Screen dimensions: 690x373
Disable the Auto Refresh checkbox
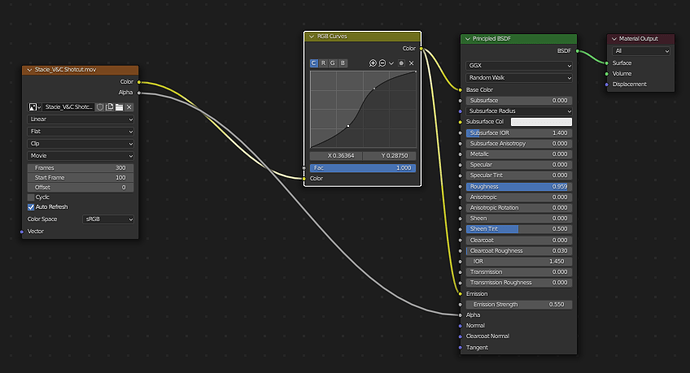[31, 207]
